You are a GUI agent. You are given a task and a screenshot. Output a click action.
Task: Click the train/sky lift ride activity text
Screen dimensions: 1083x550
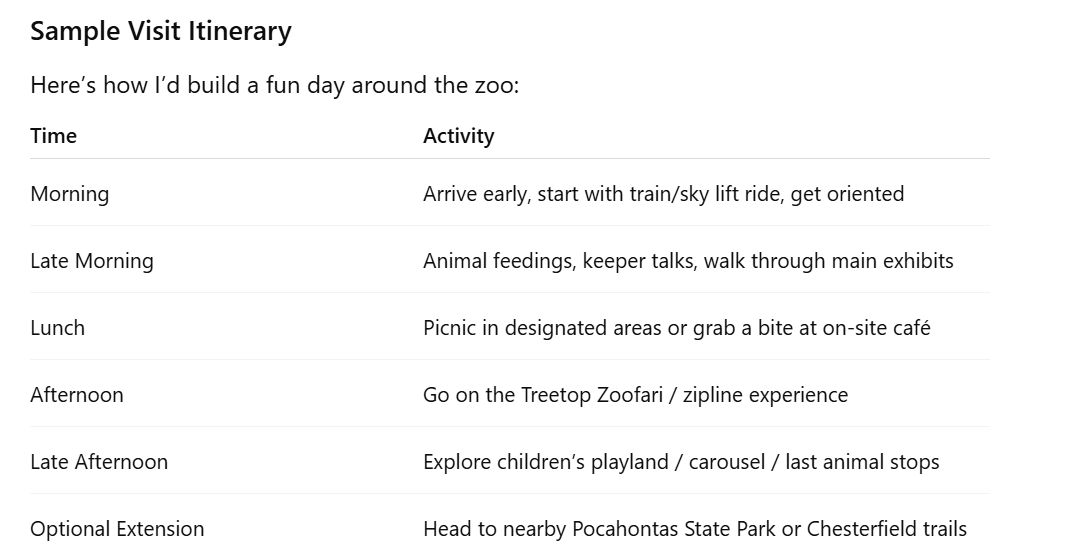click(663, 193)
